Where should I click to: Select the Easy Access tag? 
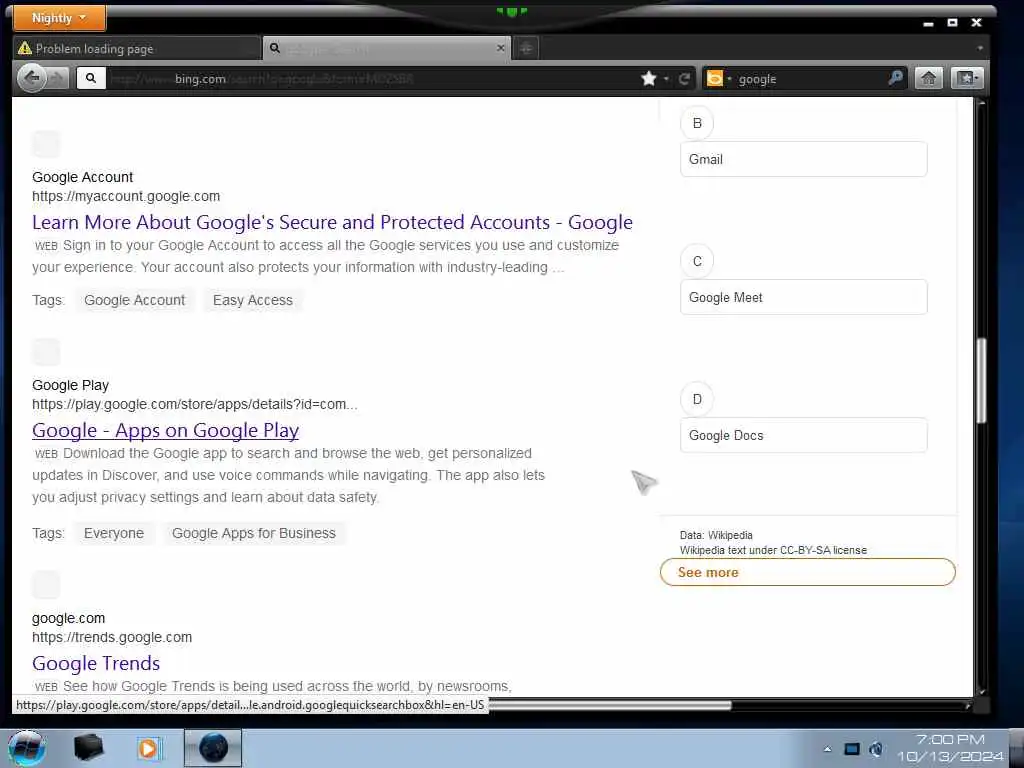(253, 300)
